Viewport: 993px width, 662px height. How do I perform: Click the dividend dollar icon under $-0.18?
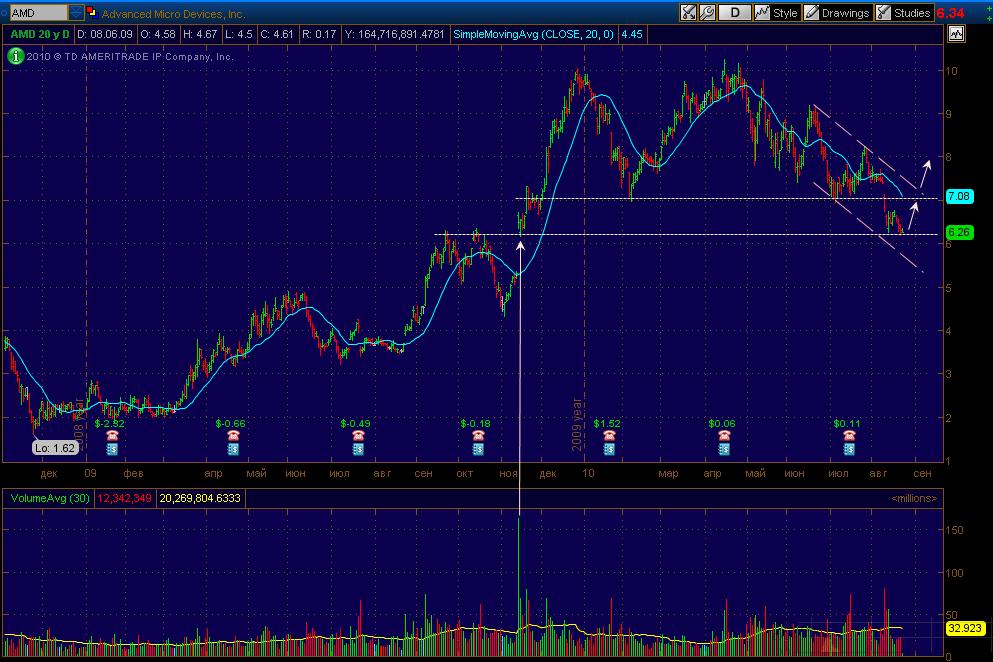click(x=478, y=449)
